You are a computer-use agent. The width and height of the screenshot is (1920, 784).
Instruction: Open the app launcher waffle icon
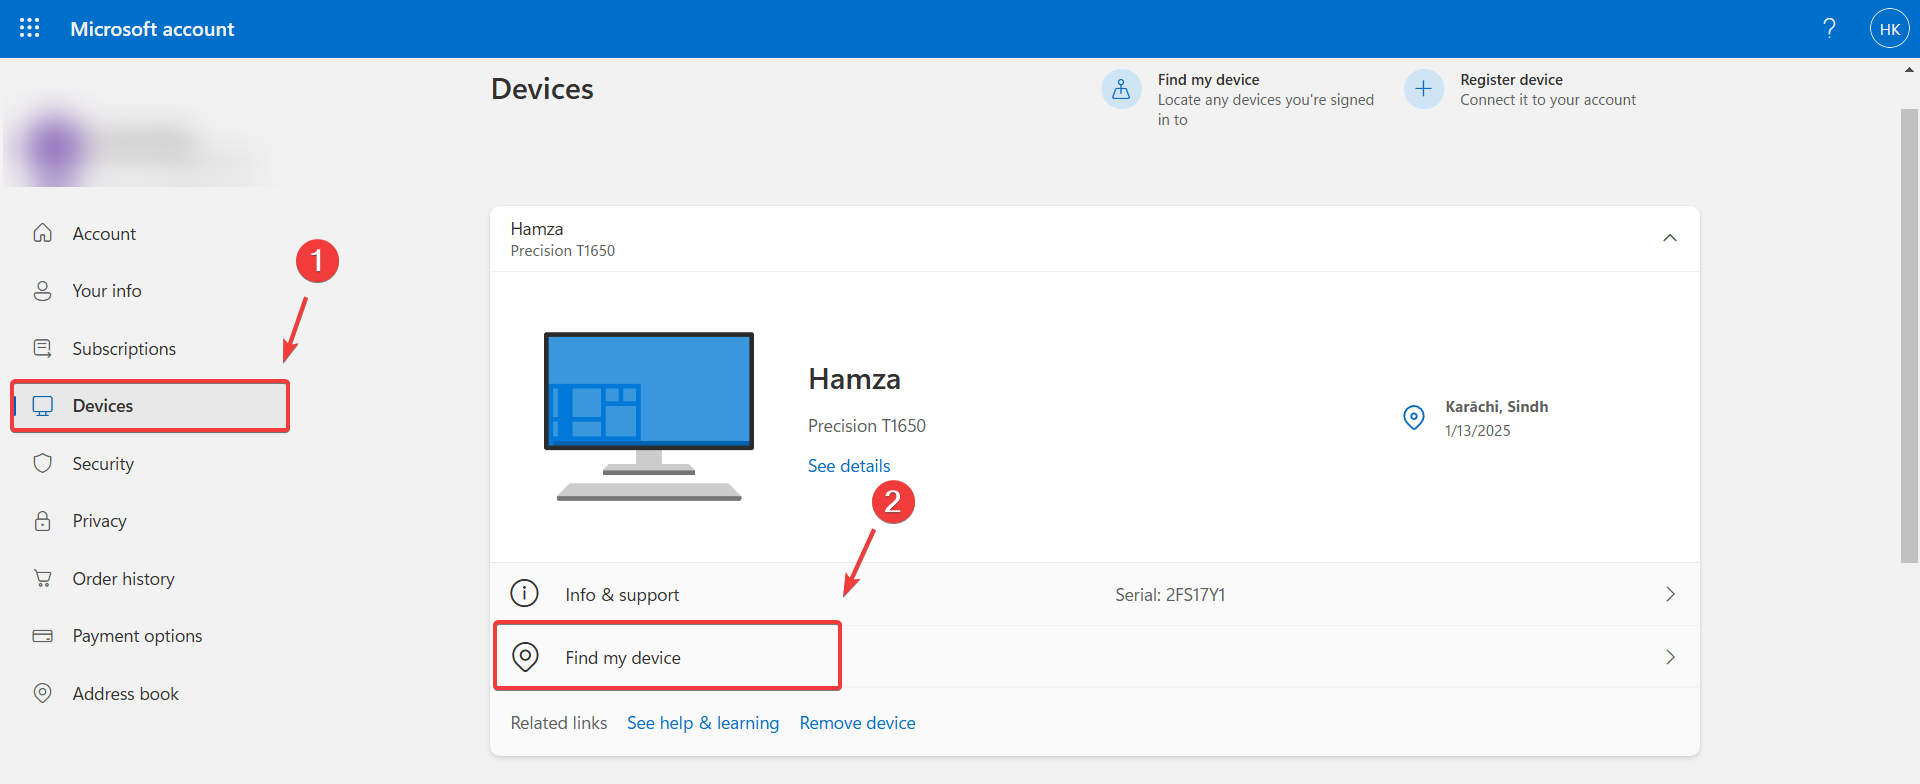30,28
